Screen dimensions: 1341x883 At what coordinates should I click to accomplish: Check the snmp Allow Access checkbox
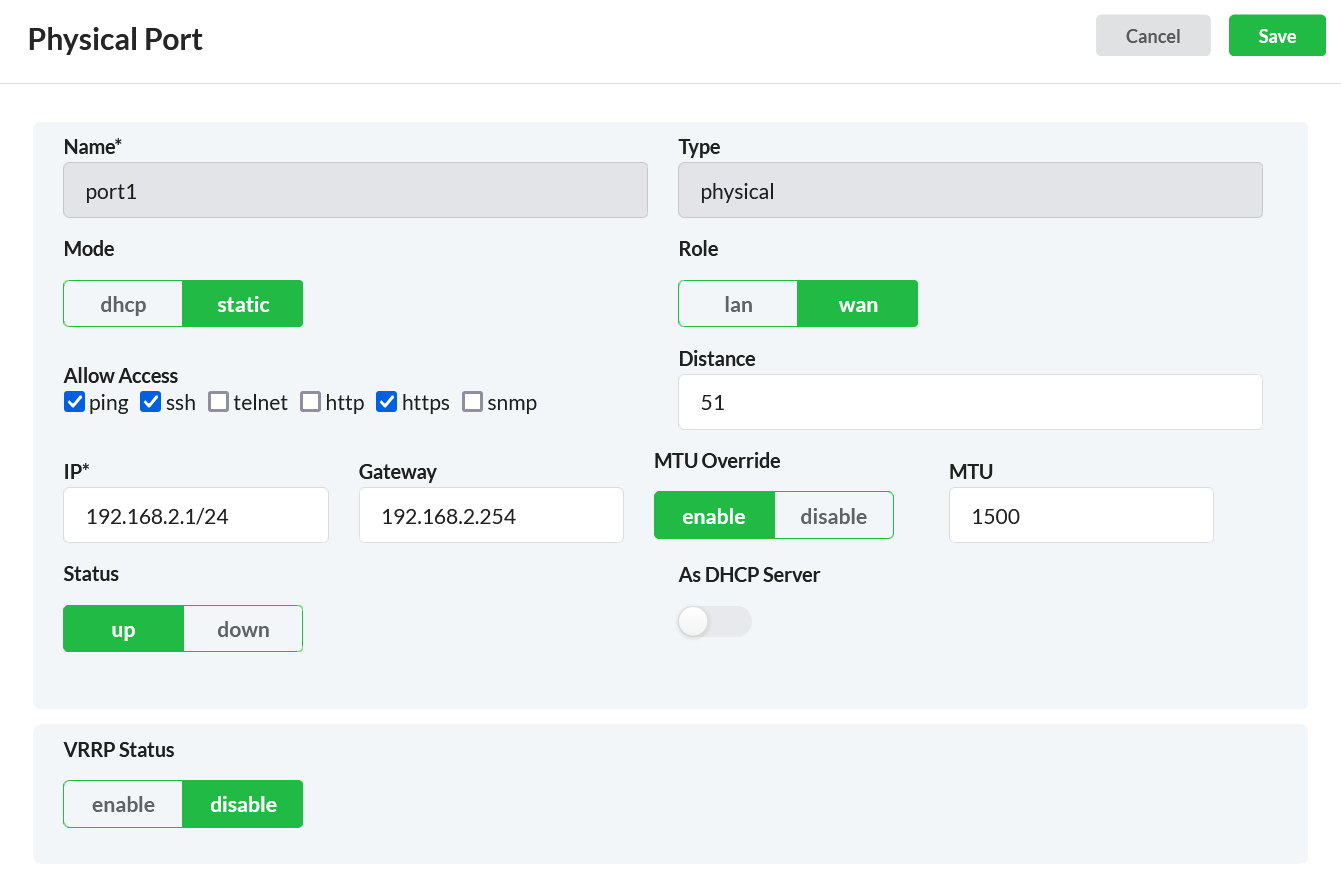tap(472, 402)
